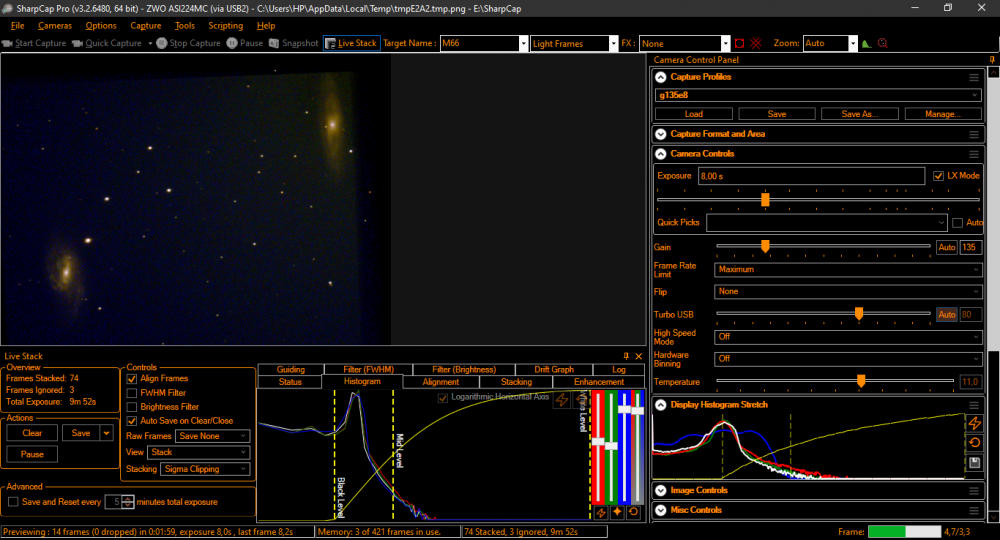Click the SharpCap app icon in the title bar

8,8
